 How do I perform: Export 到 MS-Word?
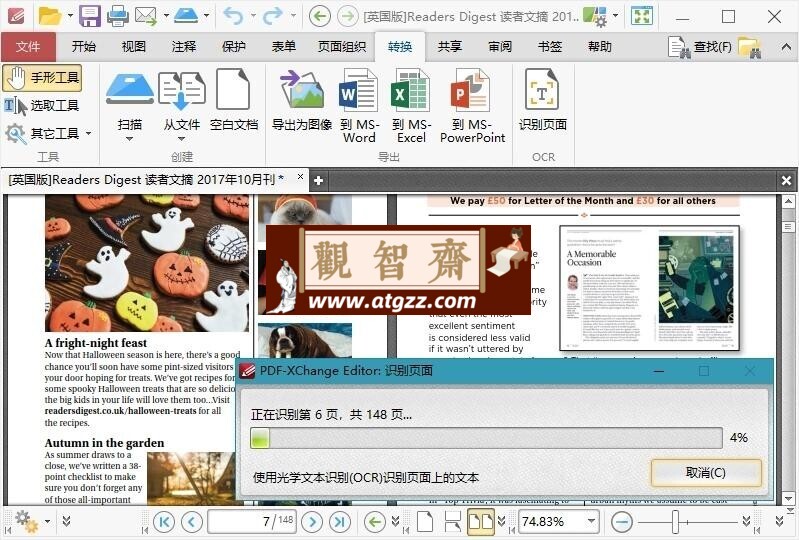tap(359, 106)
